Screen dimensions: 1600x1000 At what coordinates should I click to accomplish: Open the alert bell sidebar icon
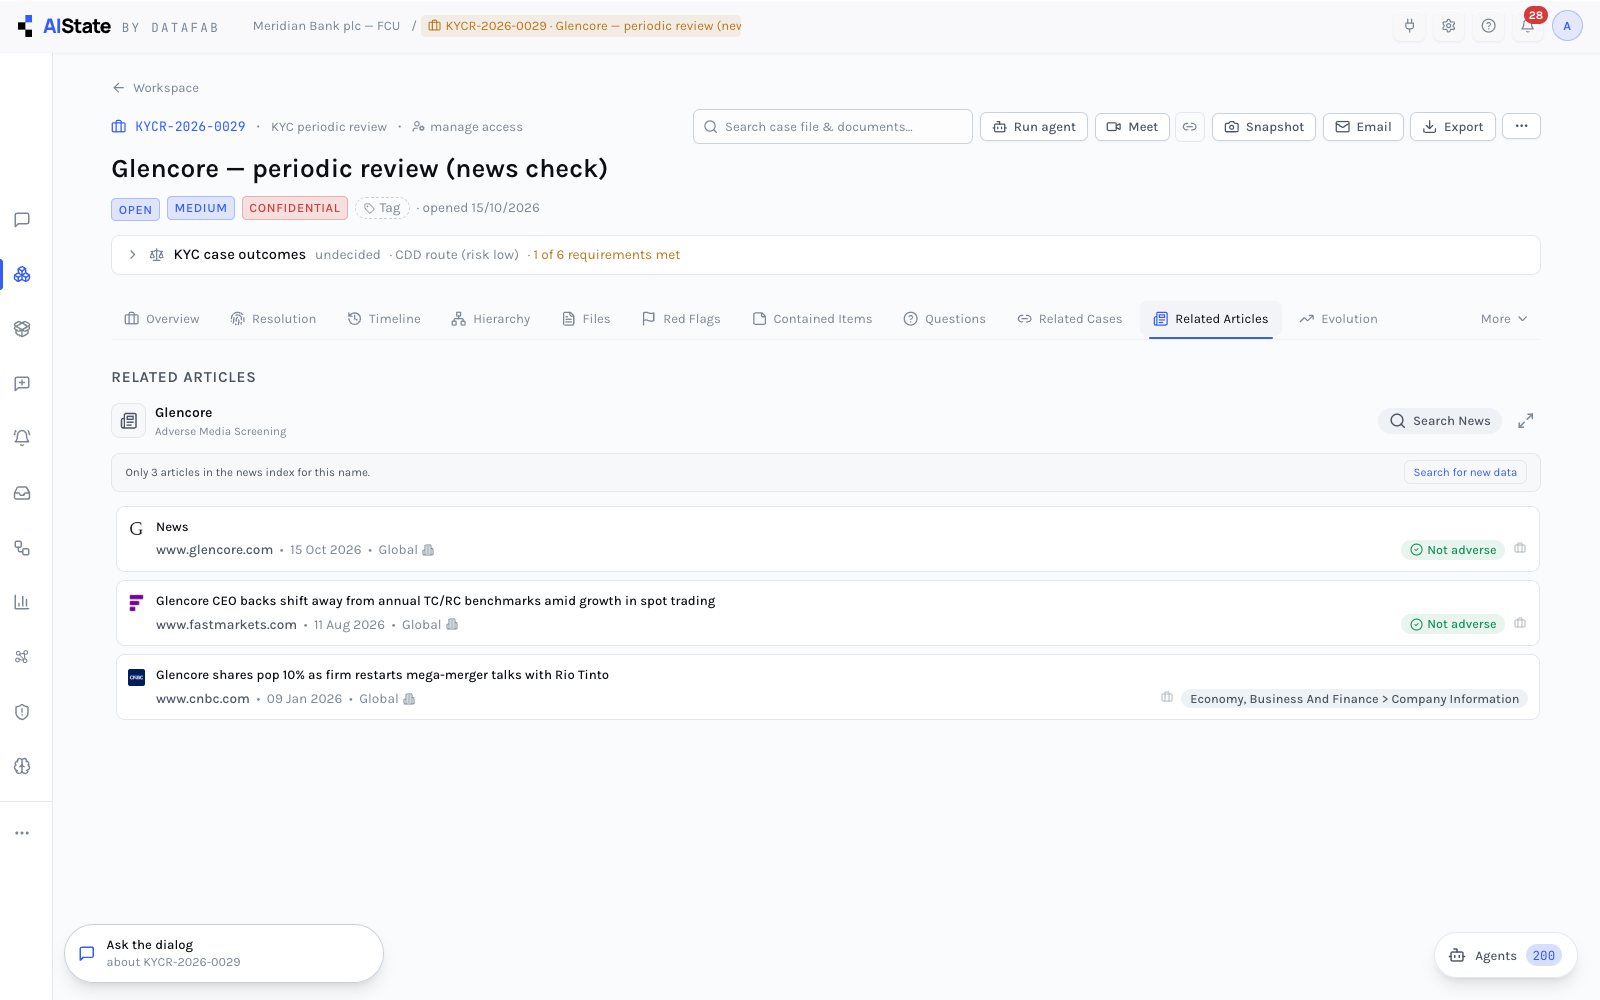coord(22,438)
